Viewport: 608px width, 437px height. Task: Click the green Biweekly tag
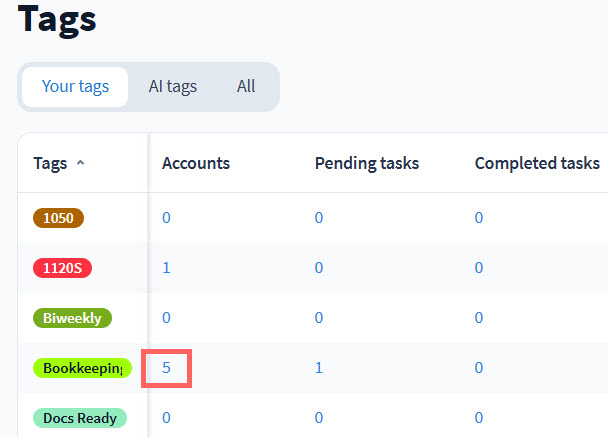tap(72, 318)
